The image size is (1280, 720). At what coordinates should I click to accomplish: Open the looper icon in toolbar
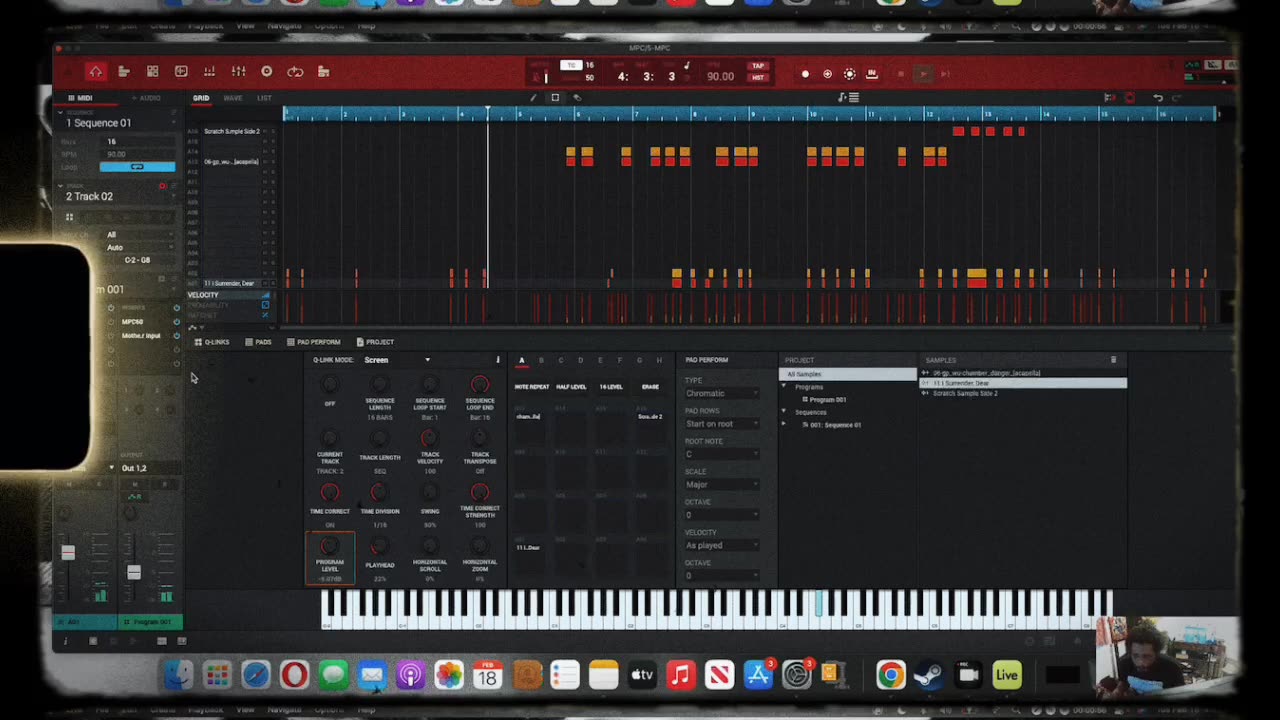click(295, 72)
